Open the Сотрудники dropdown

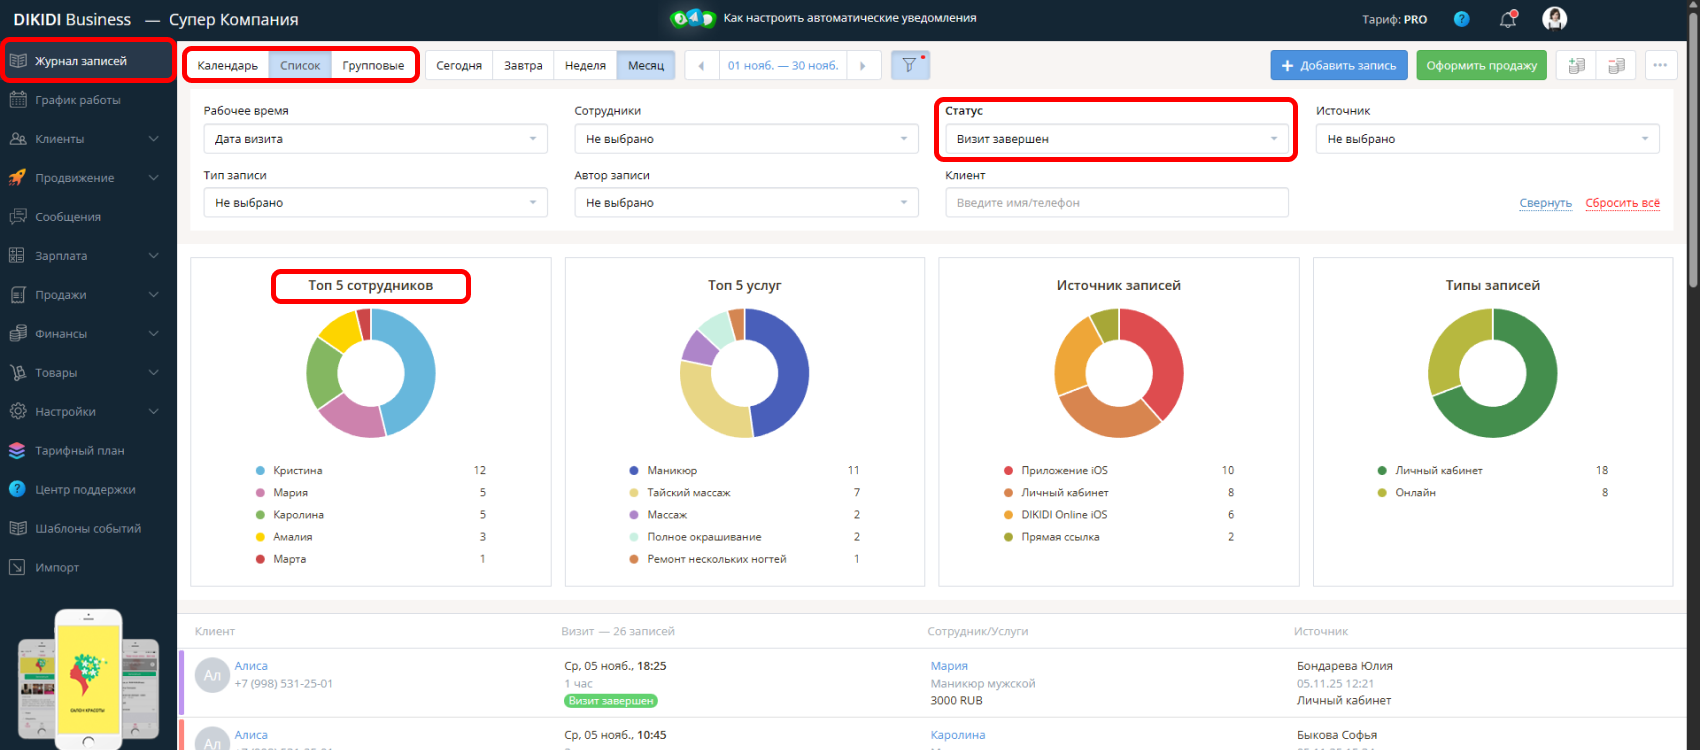pos(745,139)
